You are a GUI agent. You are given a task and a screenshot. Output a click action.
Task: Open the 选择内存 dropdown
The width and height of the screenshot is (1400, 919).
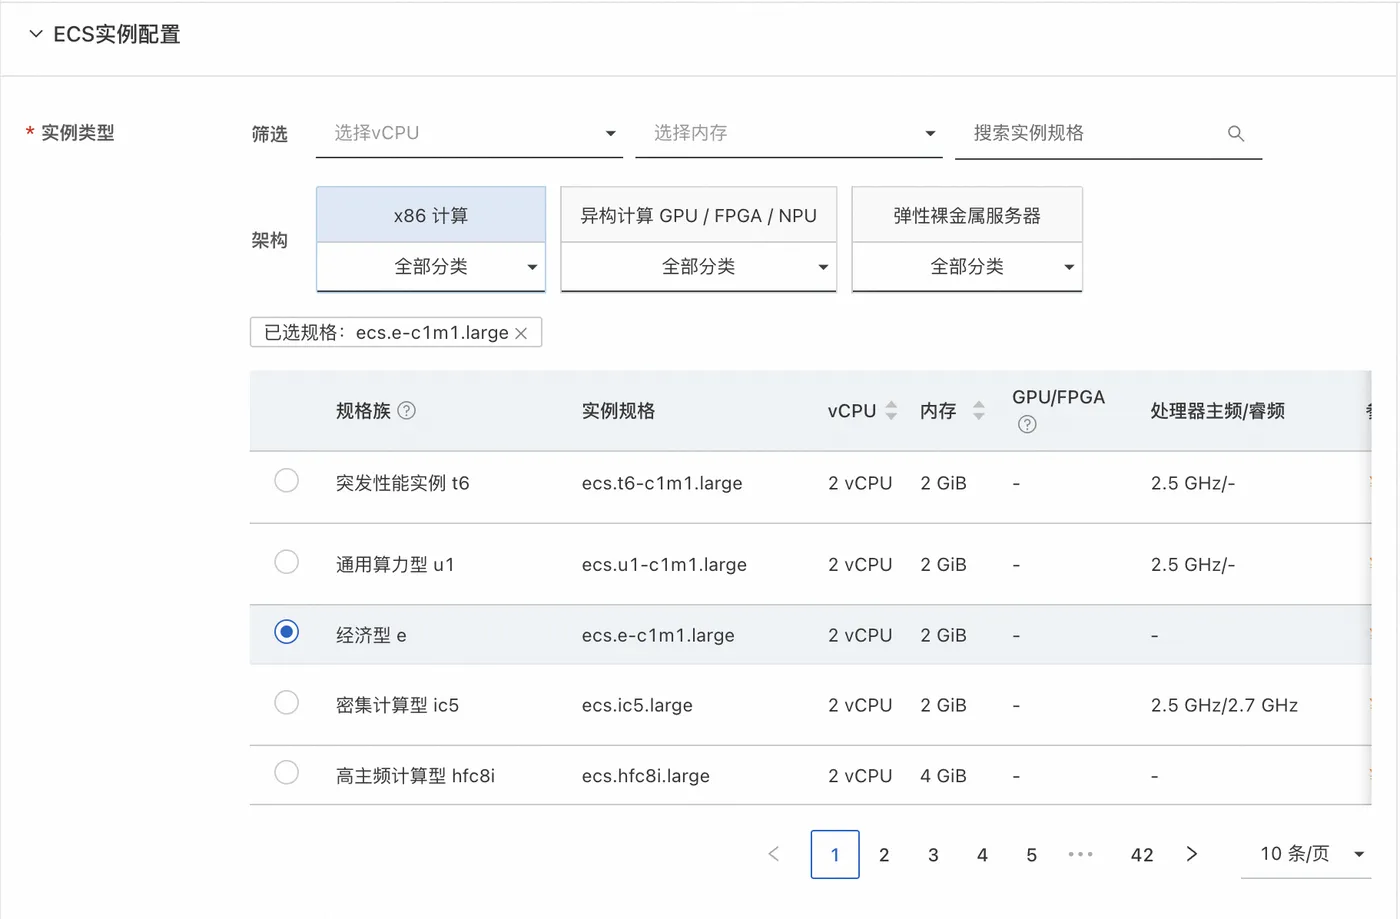click(789, 134)
